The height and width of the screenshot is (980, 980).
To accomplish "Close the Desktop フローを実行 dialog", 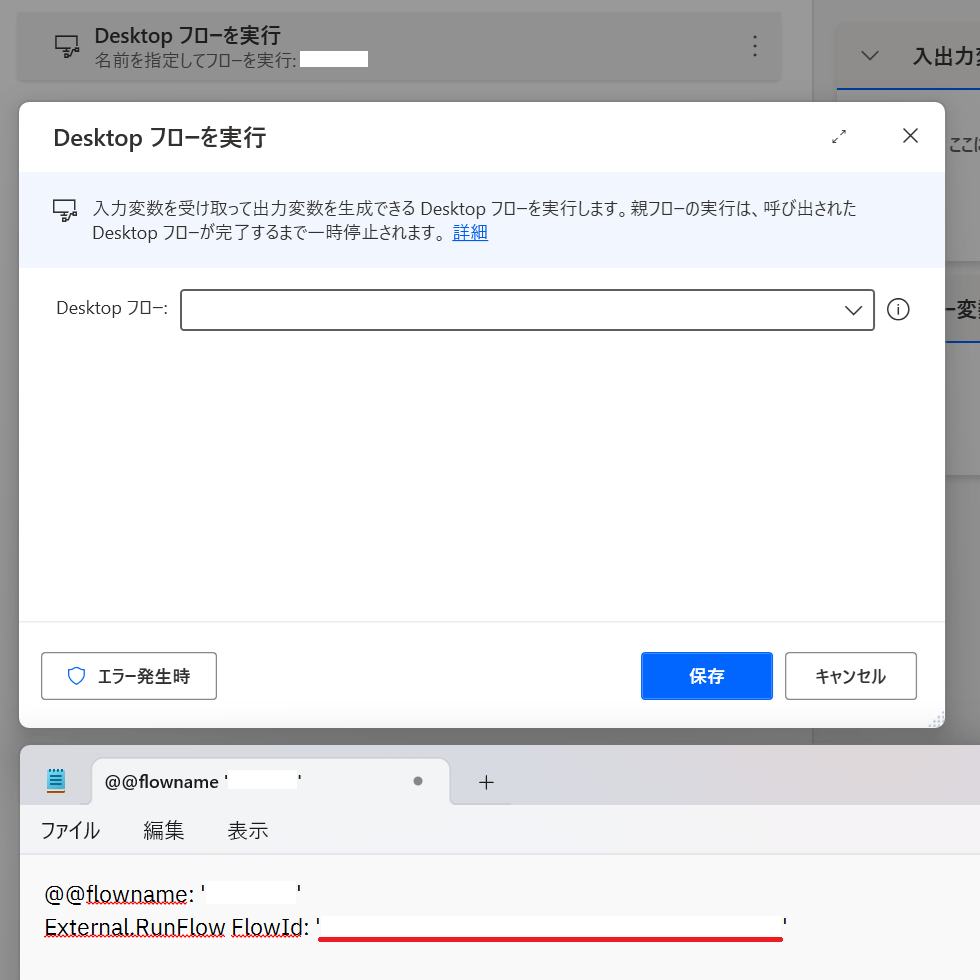I will (910, 136).
